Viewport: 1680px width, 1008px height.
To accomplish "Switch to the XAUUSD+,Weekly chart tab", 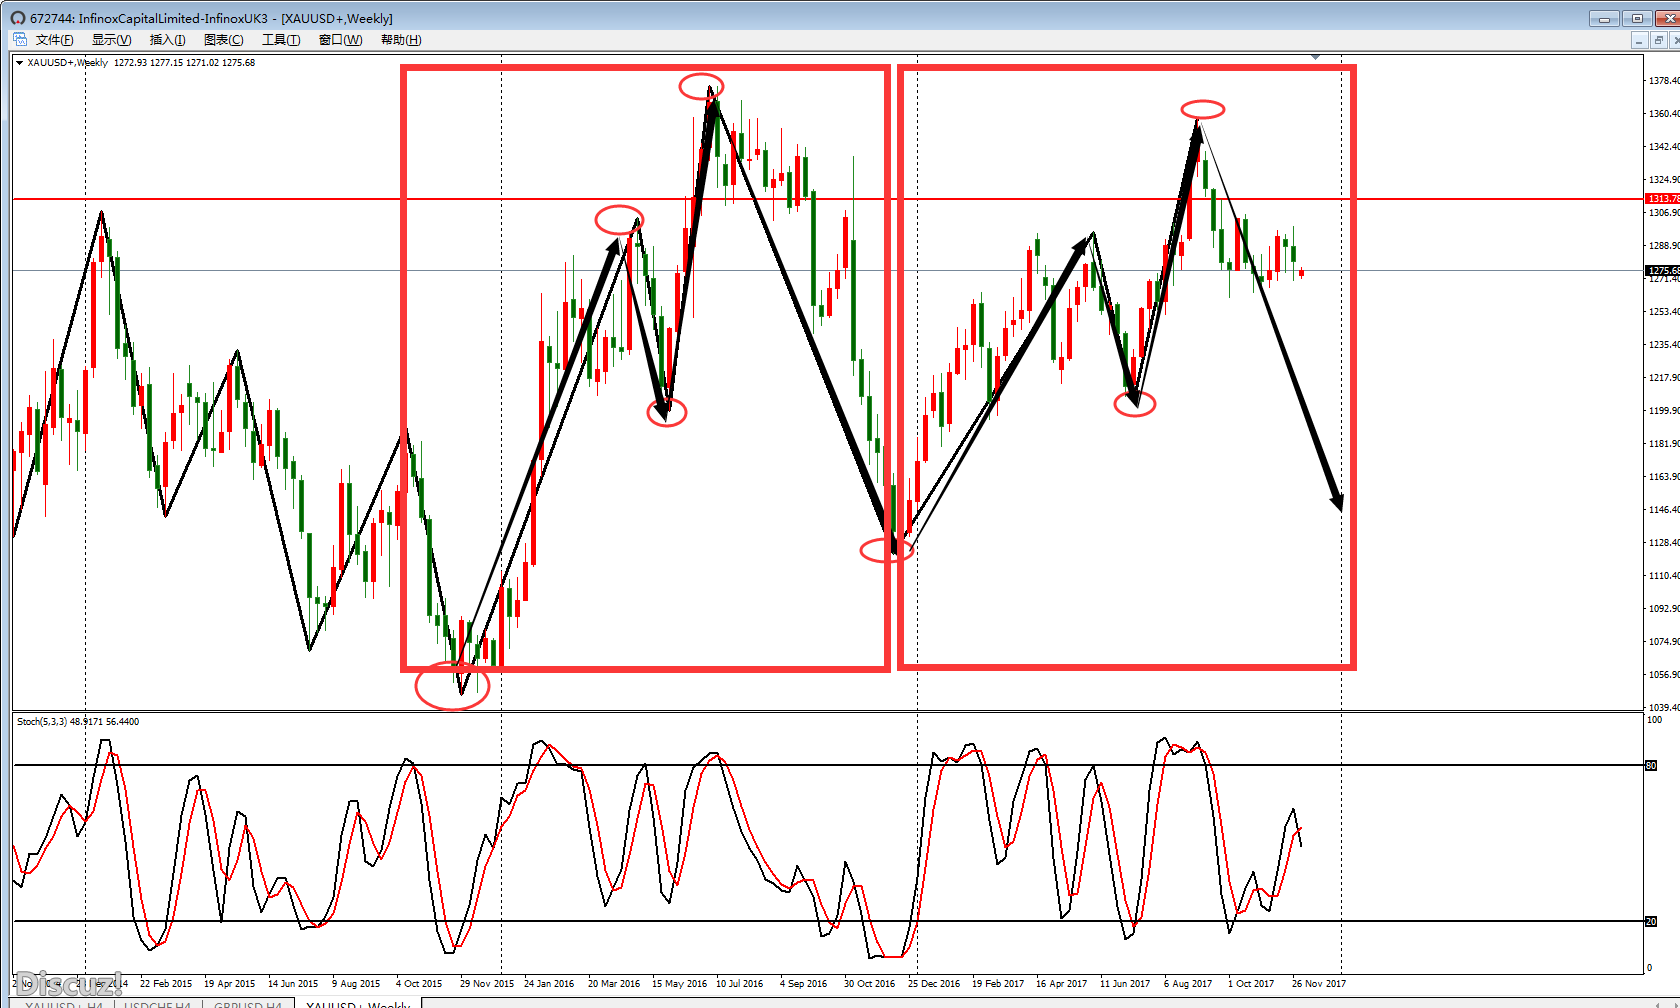I will 358,1004.
